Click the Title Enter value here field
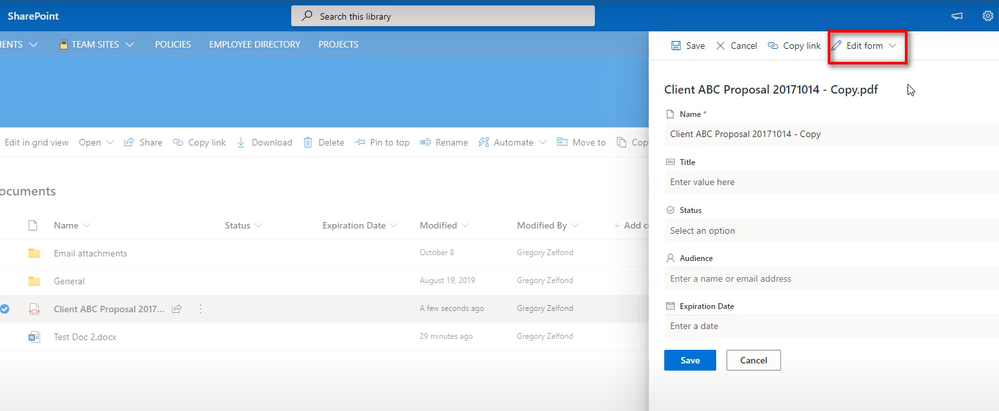999x411 pixels. pos(831,182)
